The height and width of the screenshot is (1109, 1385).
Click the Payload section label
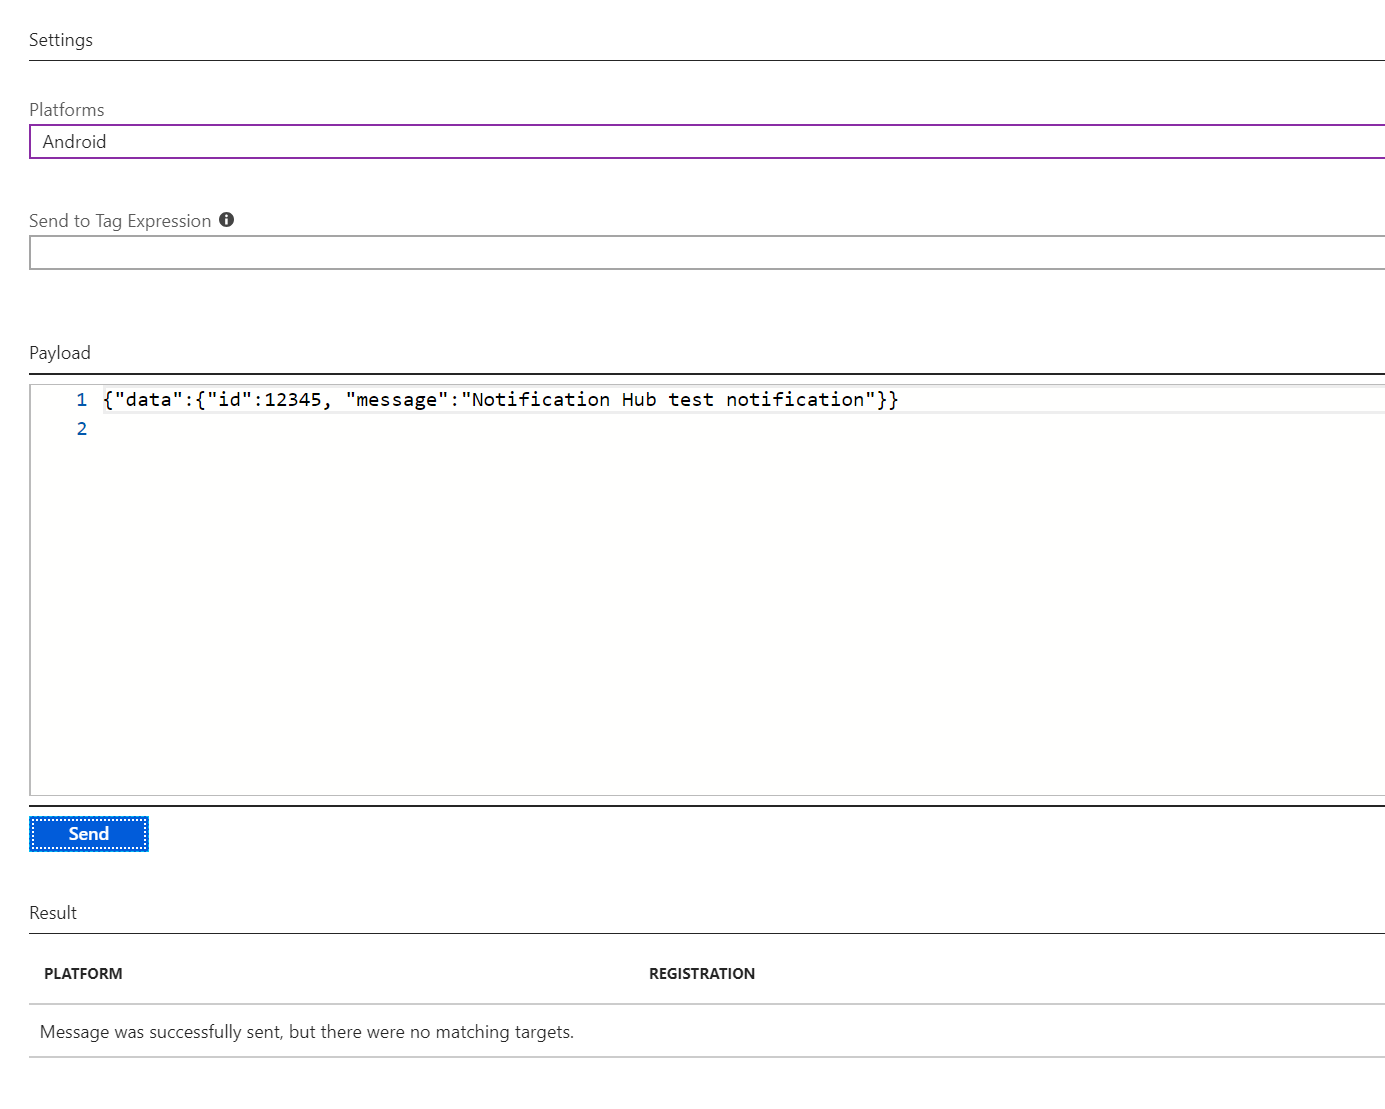pos(60,352)
